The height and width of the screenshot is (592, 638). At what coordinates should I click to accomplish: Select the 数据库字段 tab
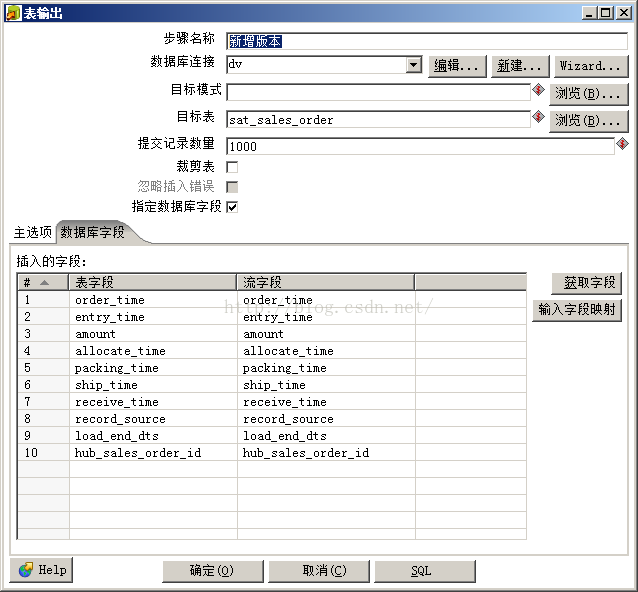click(x=93, y=232)
